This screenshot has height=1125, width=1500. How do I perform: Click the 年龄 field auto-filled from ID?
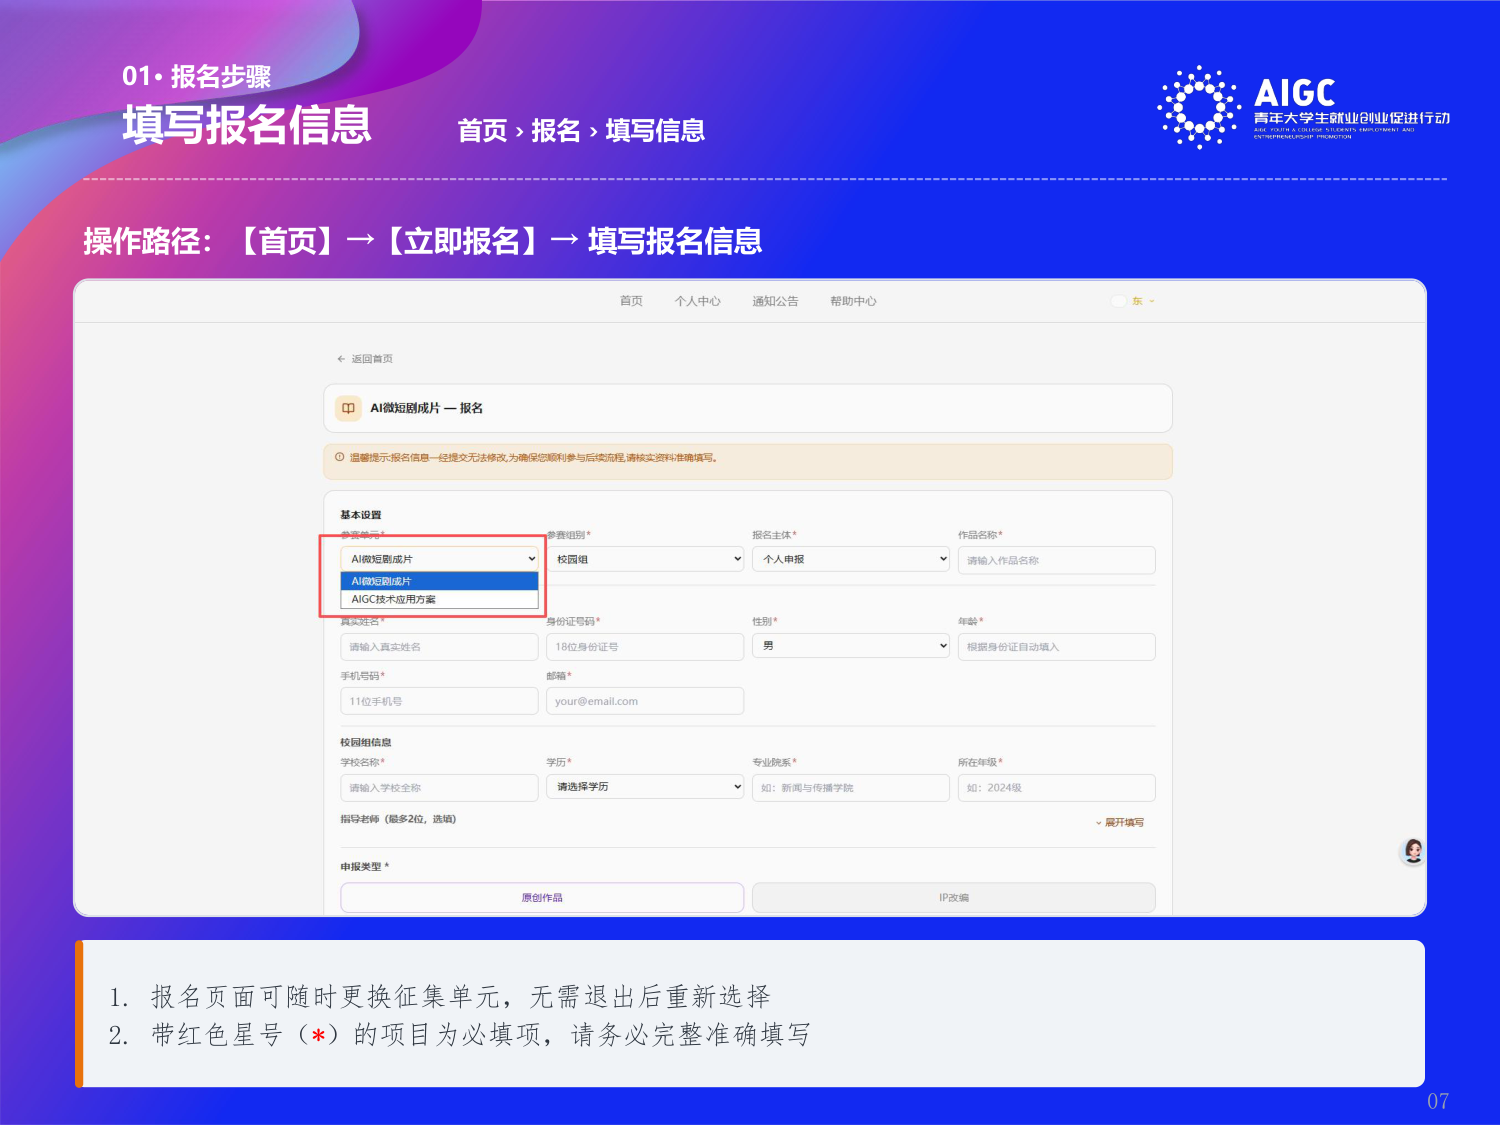pos(1056,647)
